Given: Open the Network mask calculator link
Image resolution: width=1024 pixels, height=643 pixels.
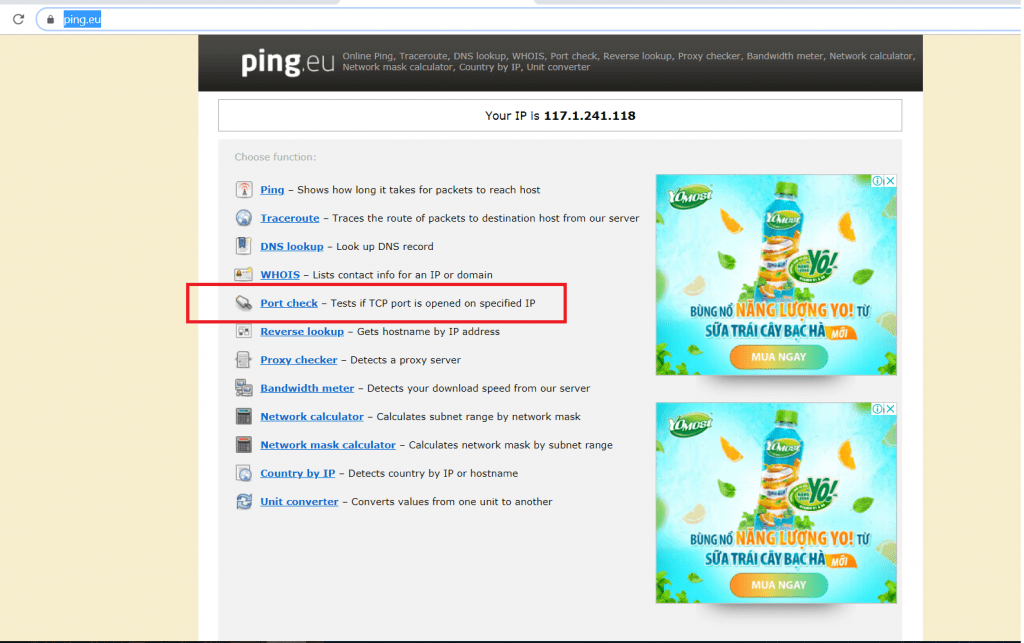Looking at the screenshot, I should pyautogui.click(x=328, y=445).
